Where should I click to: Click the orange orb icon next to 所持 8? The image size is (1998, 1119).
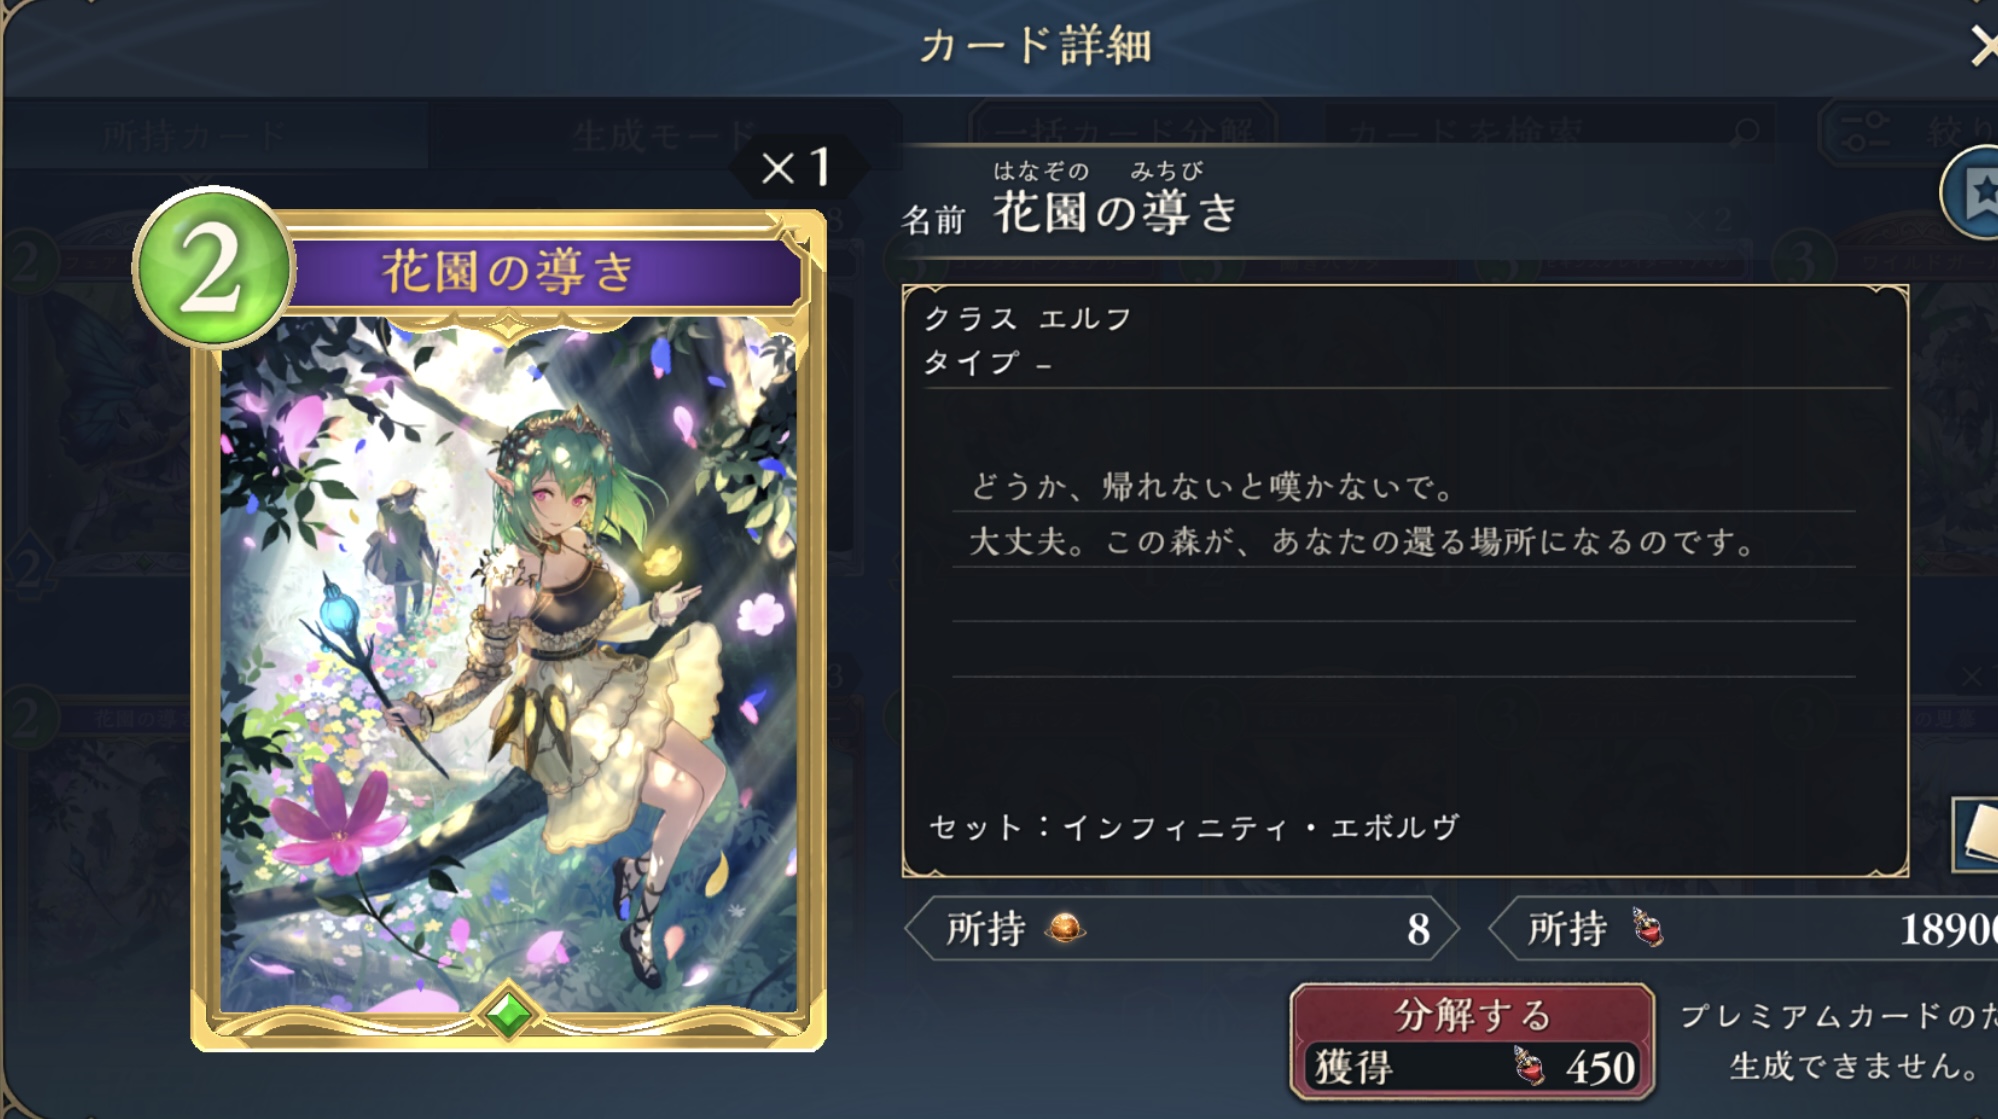pos(1064,929)
